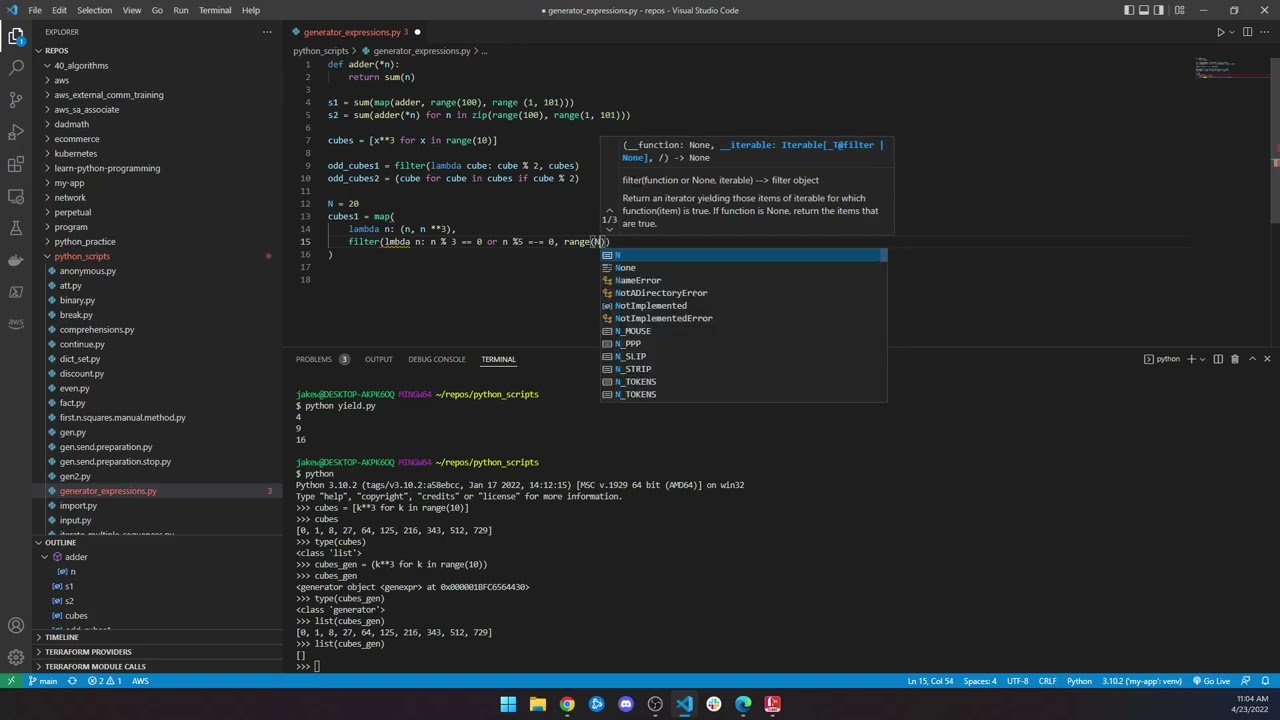Change CRLF line ending setting
This screenshot has height=720, width=1280.
click(1047, 681)
